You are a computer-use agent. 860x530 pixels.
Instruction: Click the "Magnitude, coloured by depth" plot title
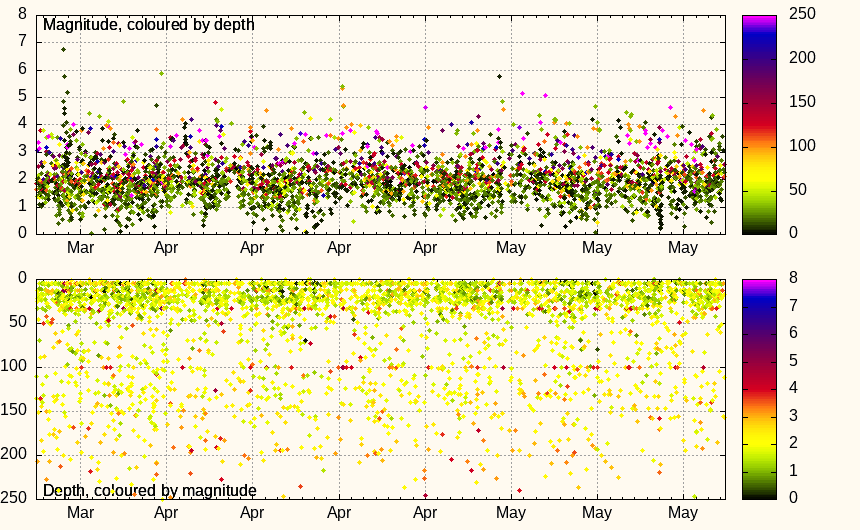pyautogui.click(x=149, y=25)
